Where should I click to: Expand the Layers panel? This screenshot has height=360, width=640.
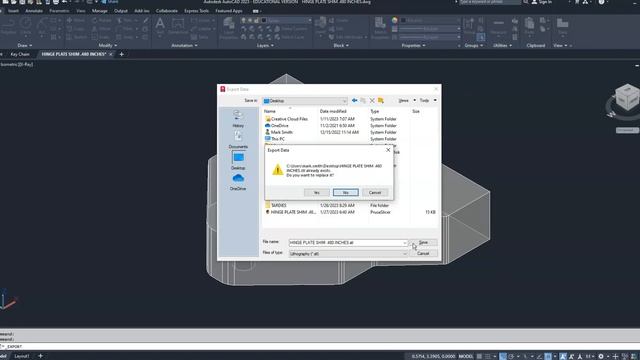[x=265, y=46]
